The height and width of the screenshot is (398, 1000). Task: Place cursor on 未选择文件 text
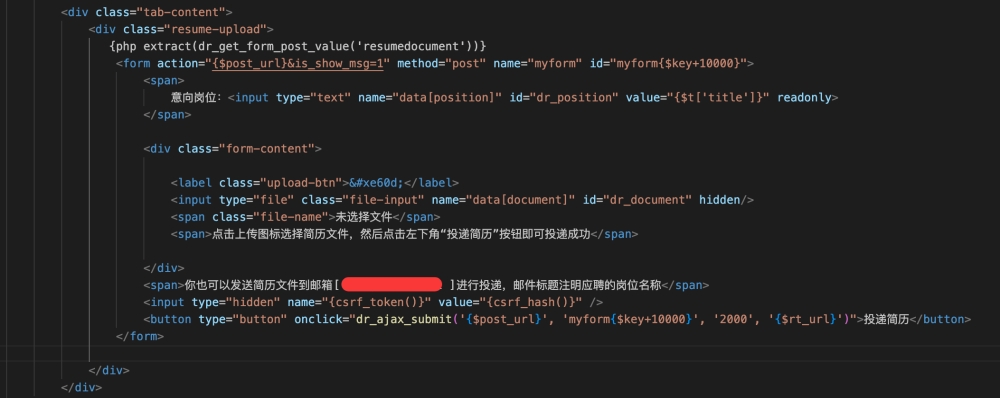(x=364, y=217)
